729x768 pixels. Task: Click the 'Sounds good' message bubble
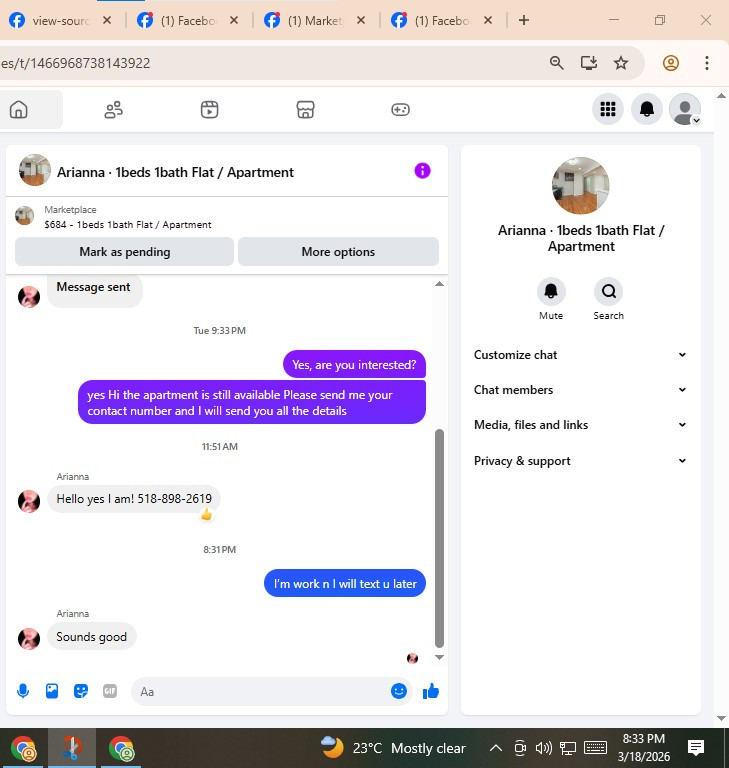click(x=92, y=637)
